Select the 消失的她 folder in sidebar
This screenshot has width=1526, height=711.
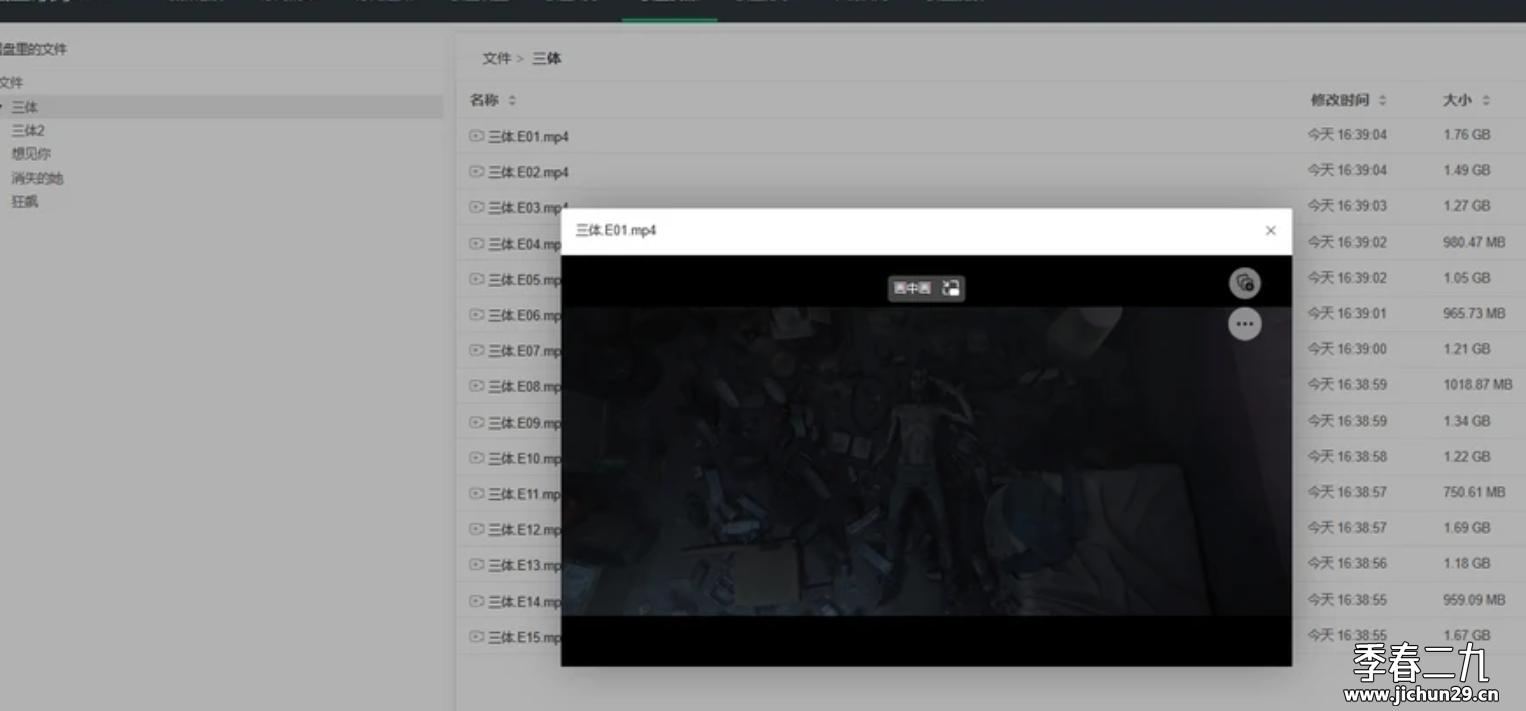point(37,178)
